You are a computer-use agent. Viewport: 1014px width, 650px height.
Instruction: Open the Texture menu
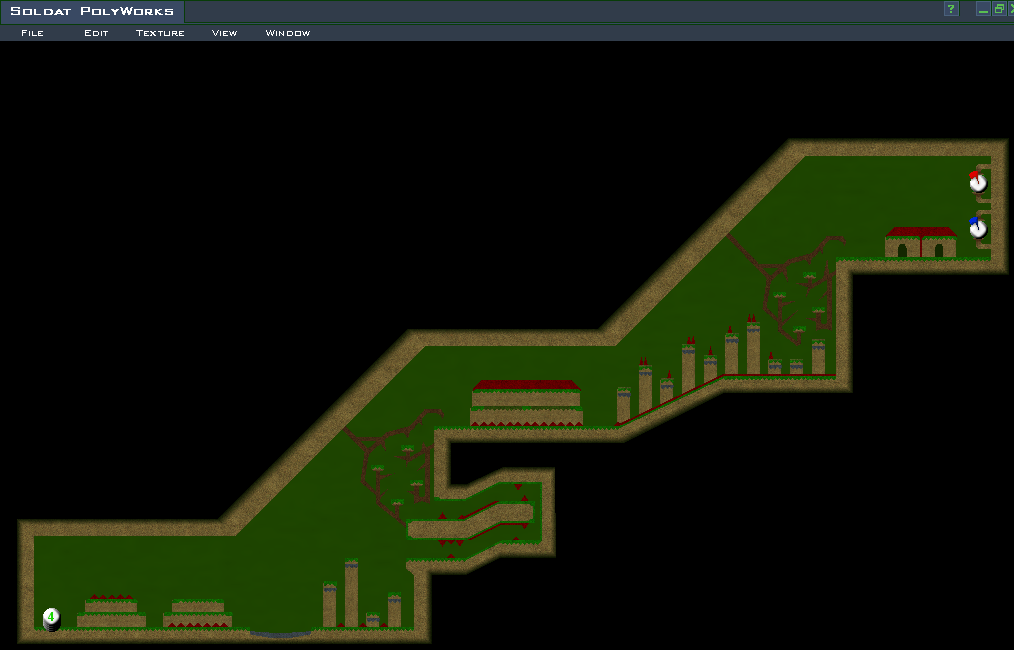tap(160, 33)
